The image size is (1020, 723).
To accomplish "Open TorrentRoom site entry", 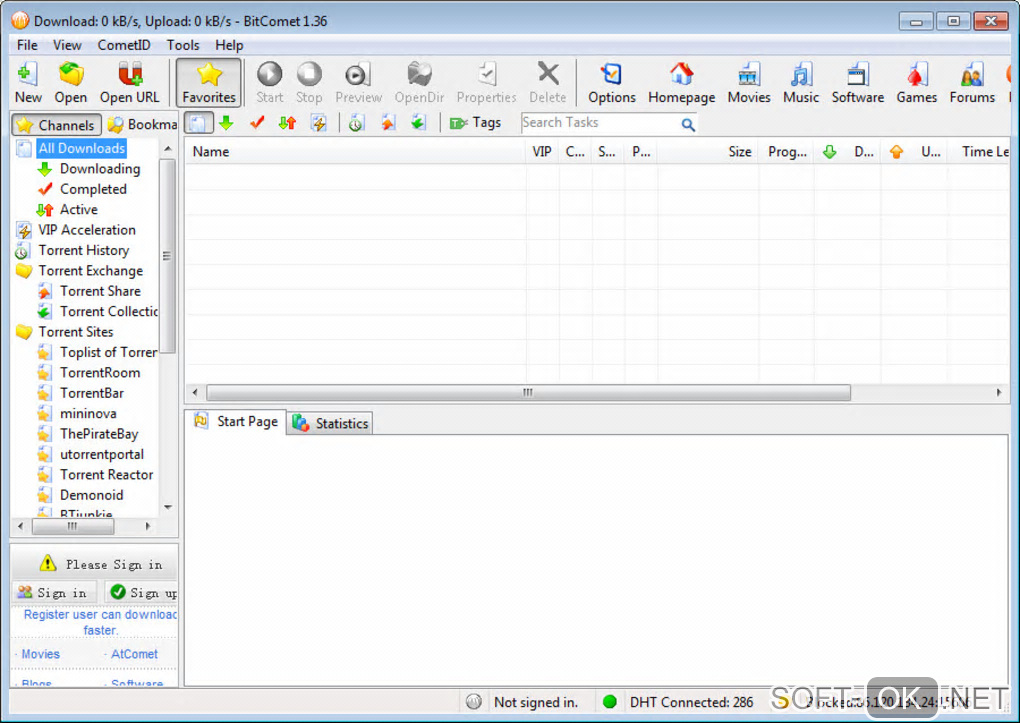I will pos(100,373).
